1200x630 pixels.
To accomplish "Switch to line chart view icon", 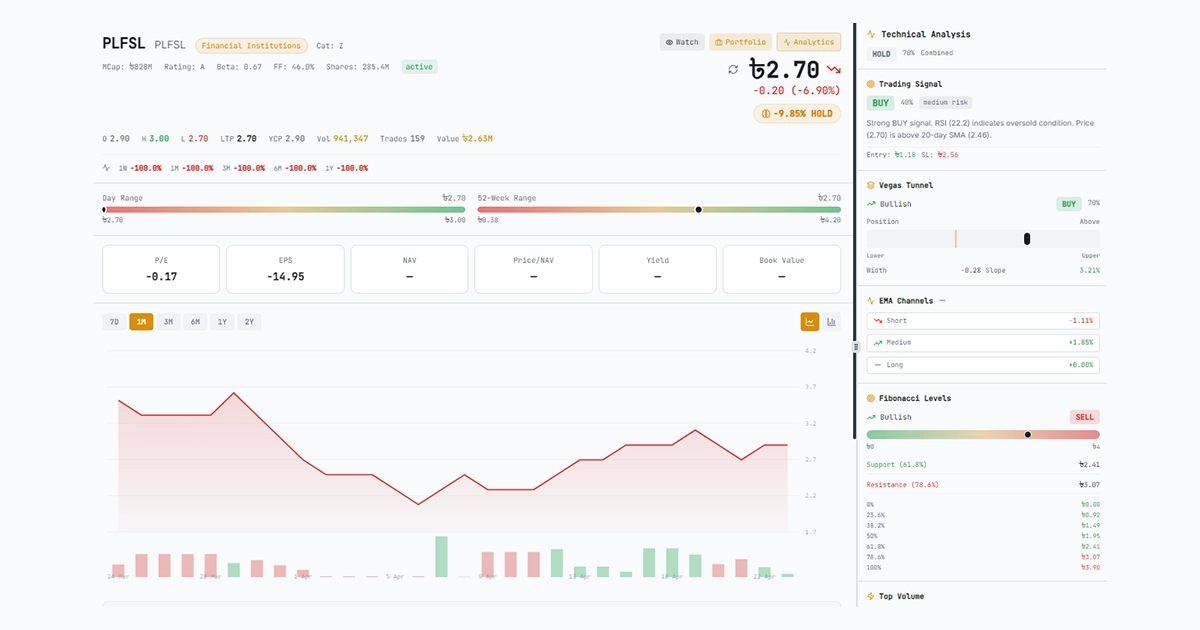I will tap(809, 321).
